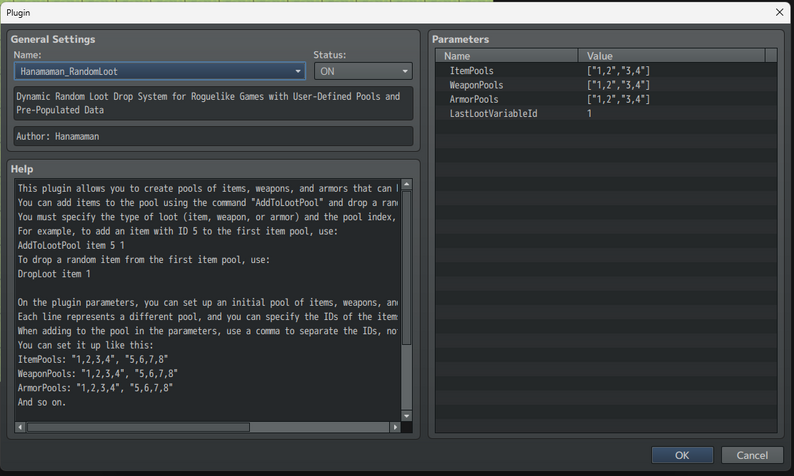794x476 pixels.
Task: Close the Plugin window
Action: (779, 12)
